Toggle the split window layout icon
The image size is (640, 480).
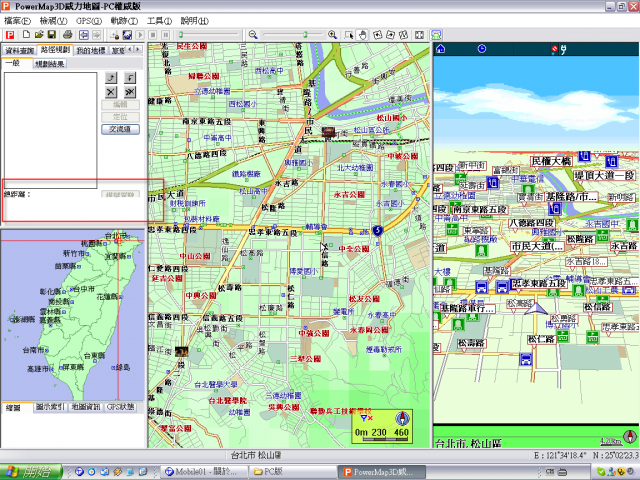[x=419, y=35]
